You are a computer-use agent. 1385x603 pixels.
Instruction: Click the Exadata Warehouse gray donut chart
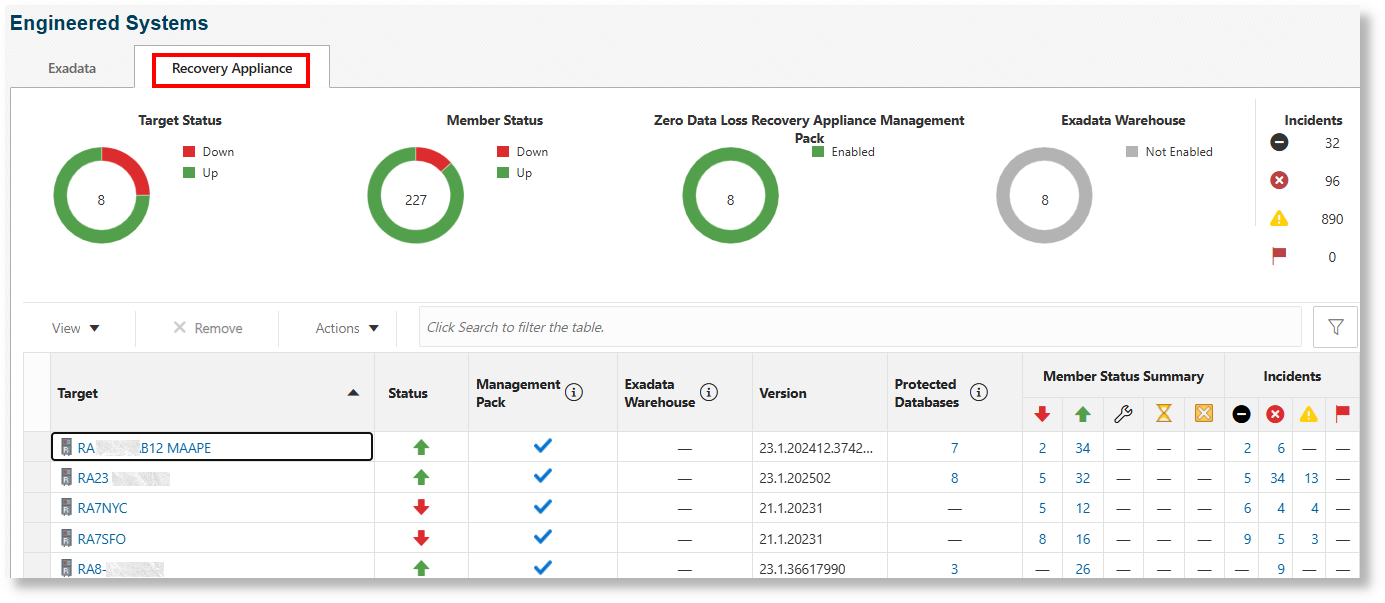(x=1044, y=195)
